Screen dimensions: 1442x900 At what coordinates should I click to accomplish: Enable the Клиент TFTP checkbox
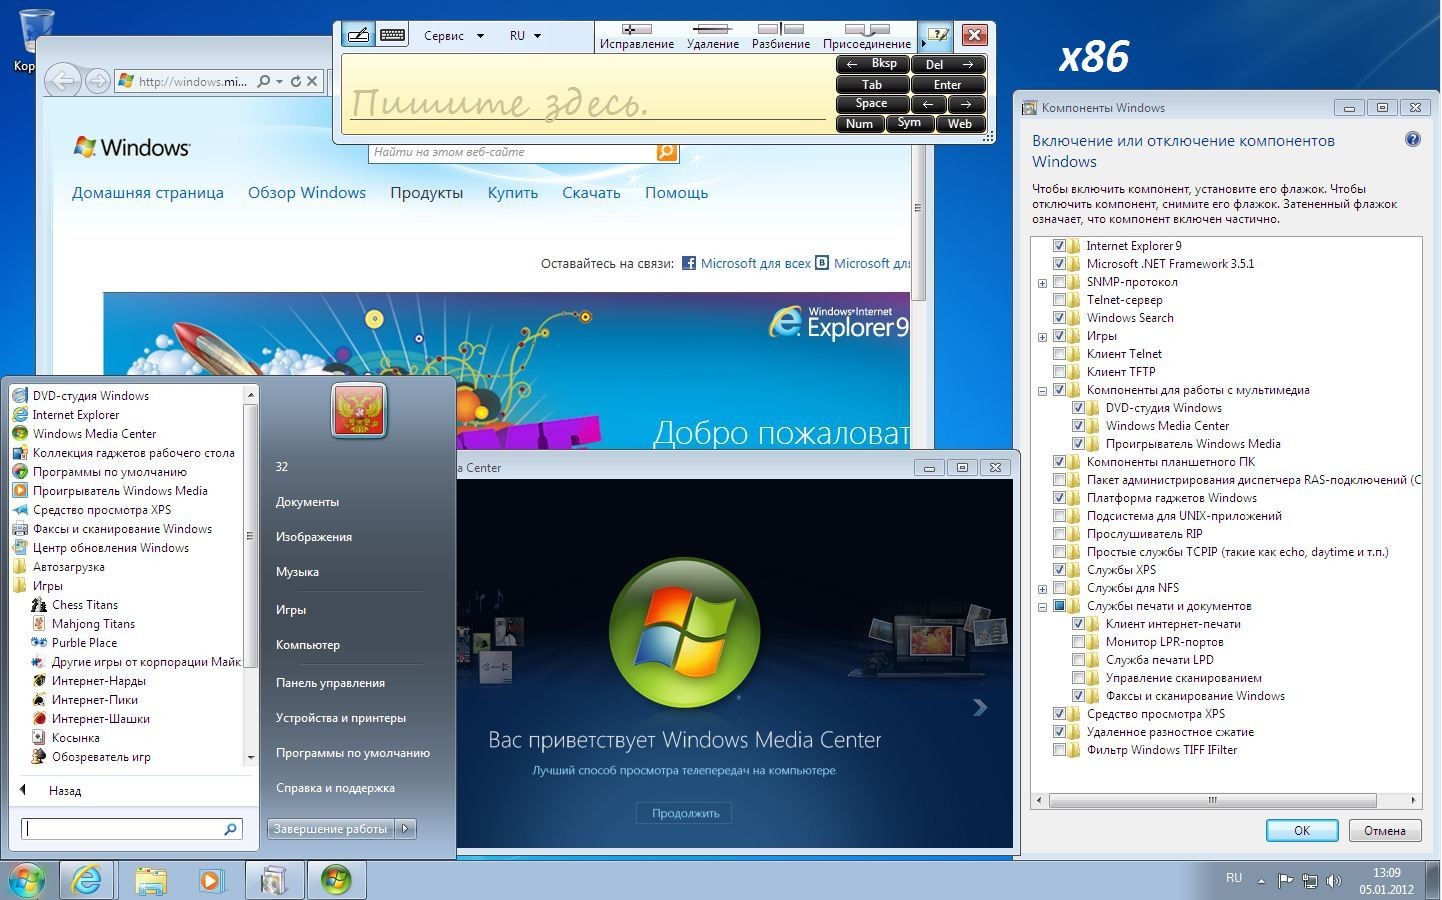[x=1060, y=372]
